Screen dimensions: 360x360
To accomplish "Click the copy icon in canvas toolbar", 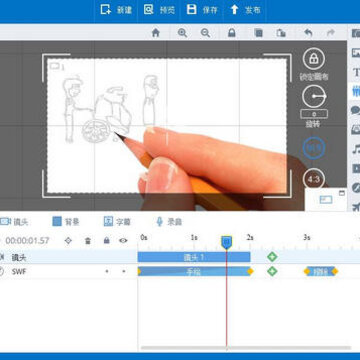I will click(x=258, y=33).
